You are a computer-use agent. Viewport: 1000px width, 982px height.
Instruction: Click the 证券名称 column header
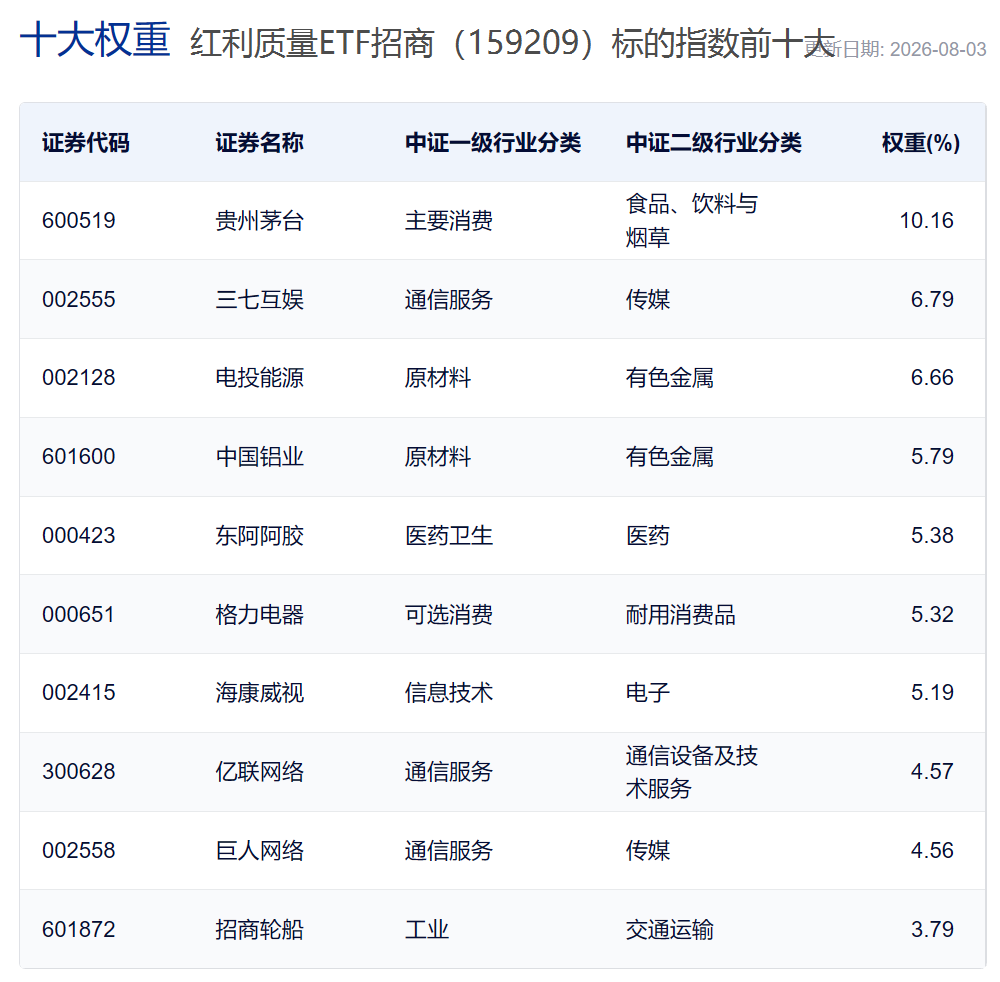[260, 143]
